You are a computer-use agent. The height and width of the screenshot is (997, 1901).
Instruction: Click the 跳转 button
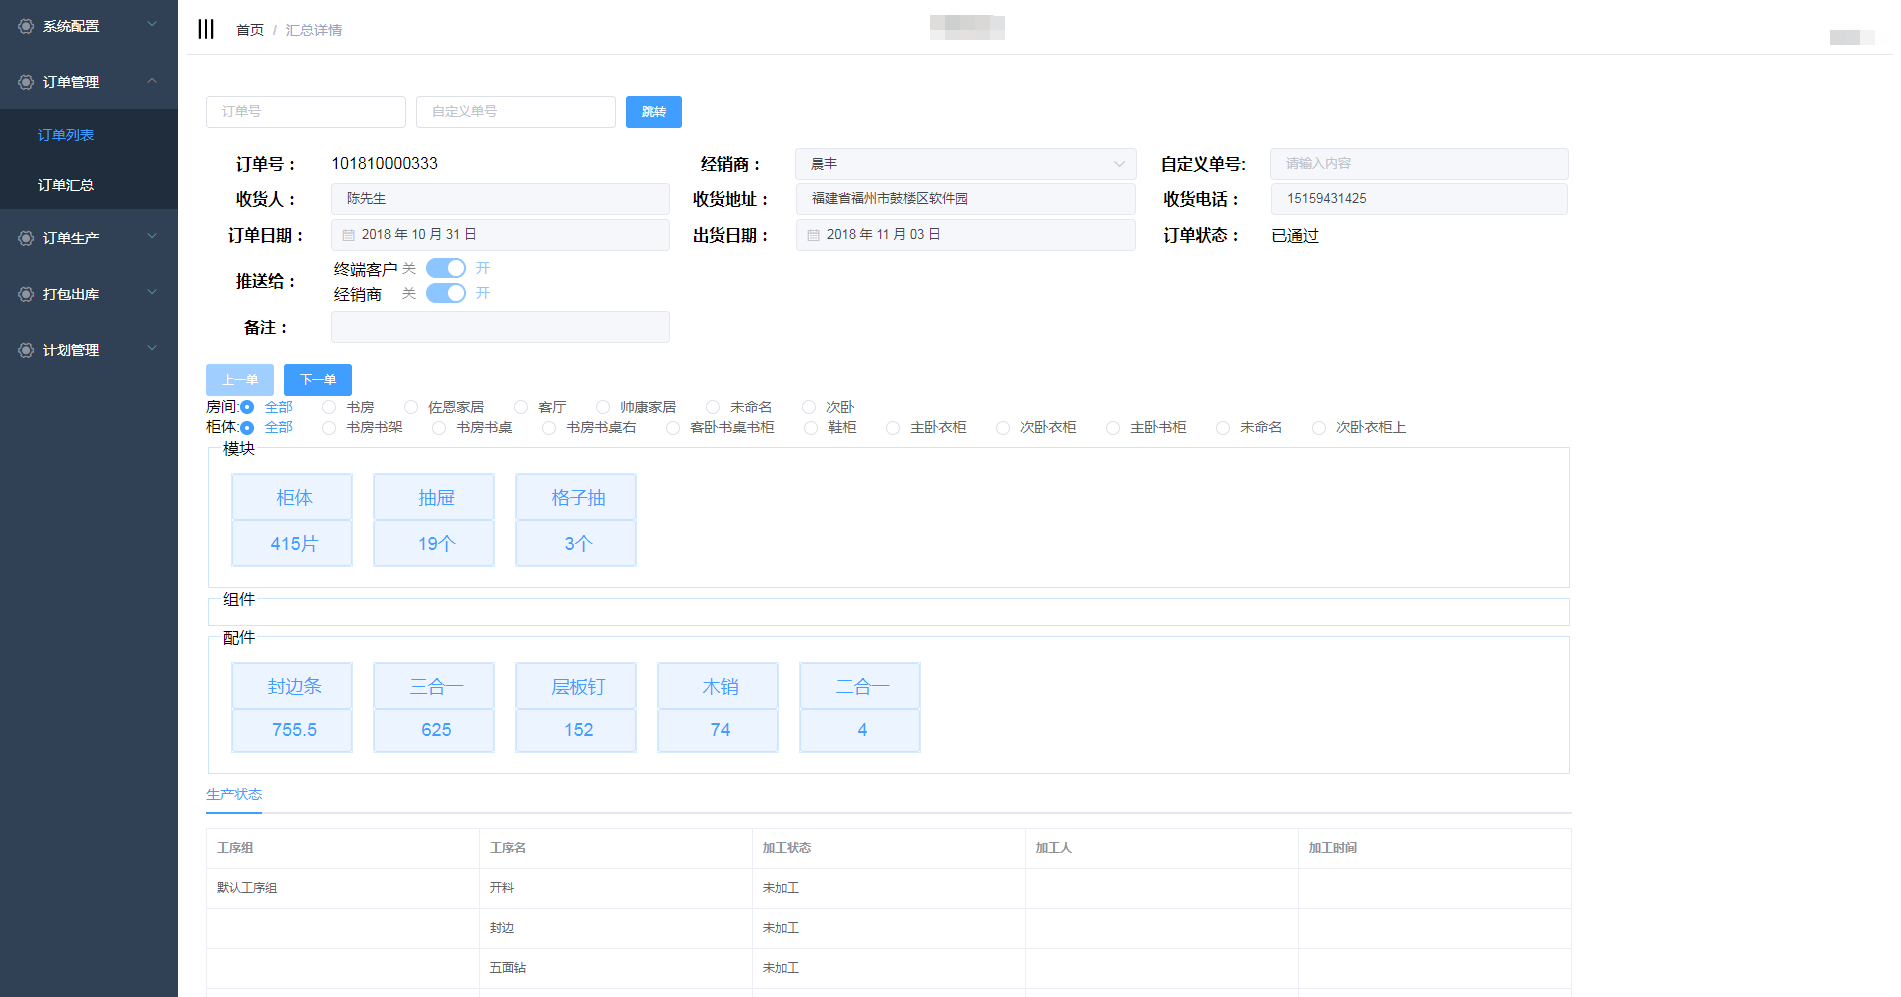tap(653, 112)
